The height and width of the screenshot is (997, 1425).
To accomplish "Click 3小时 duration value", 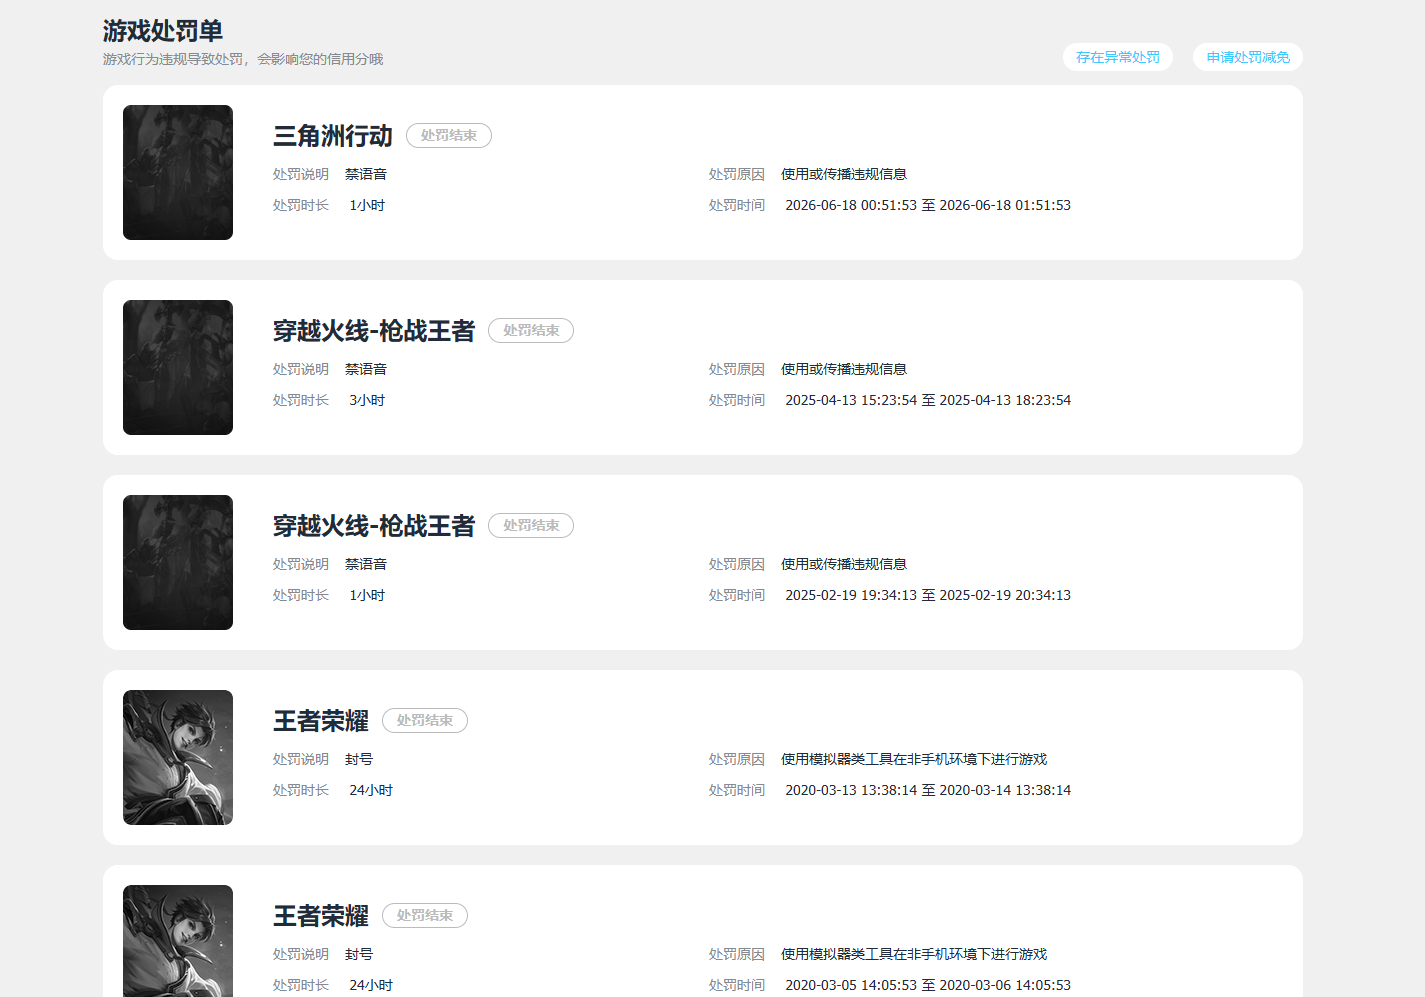I will tap(367, 400).
